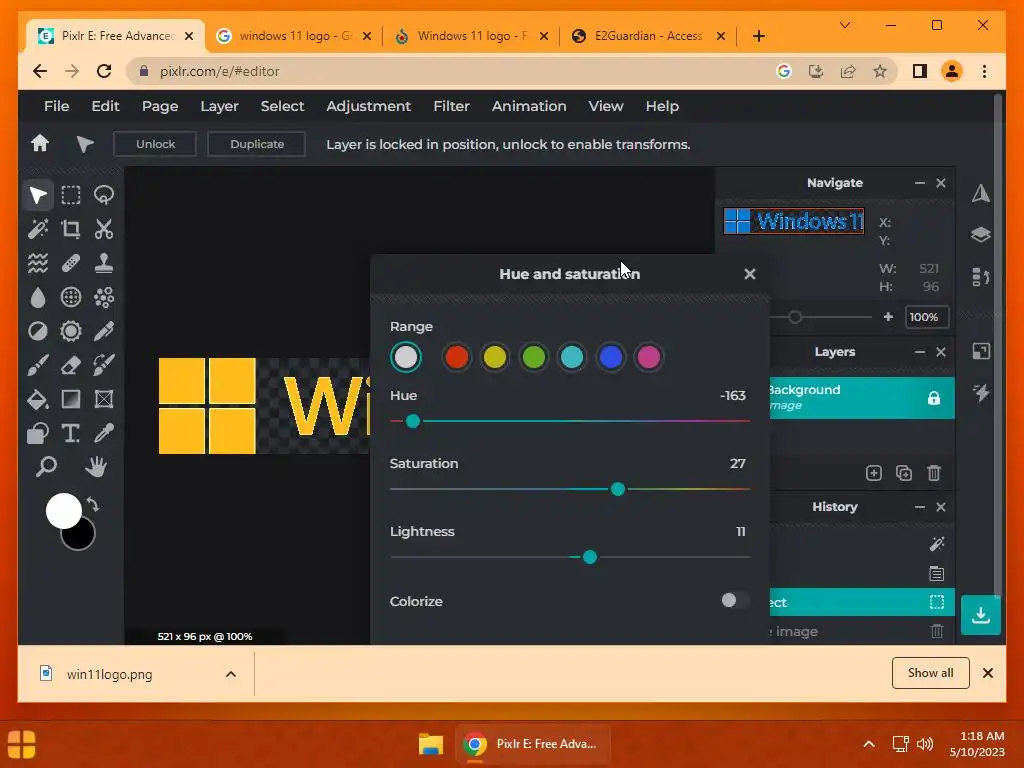The width and height of the screenshot is (1024, 768).
Task: Click the Home icon in Pixlr toolbar
Action: (x=40, y=144)
